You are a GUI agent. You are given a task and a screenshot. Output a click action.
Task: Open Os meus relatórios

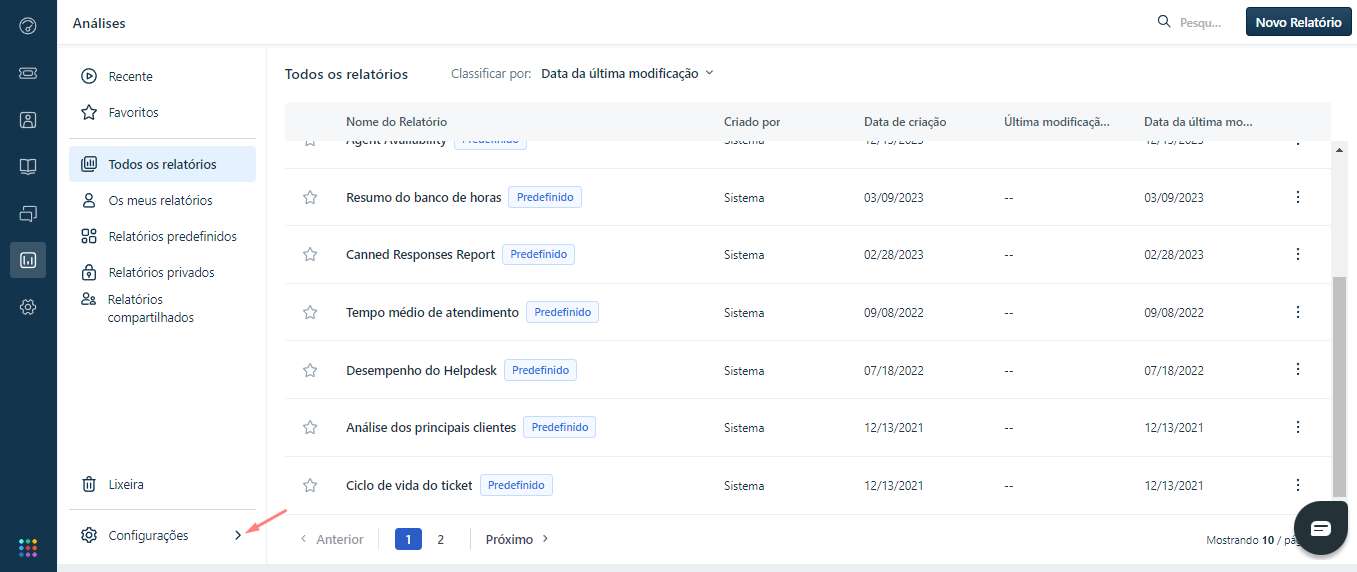tap(162, 200)
